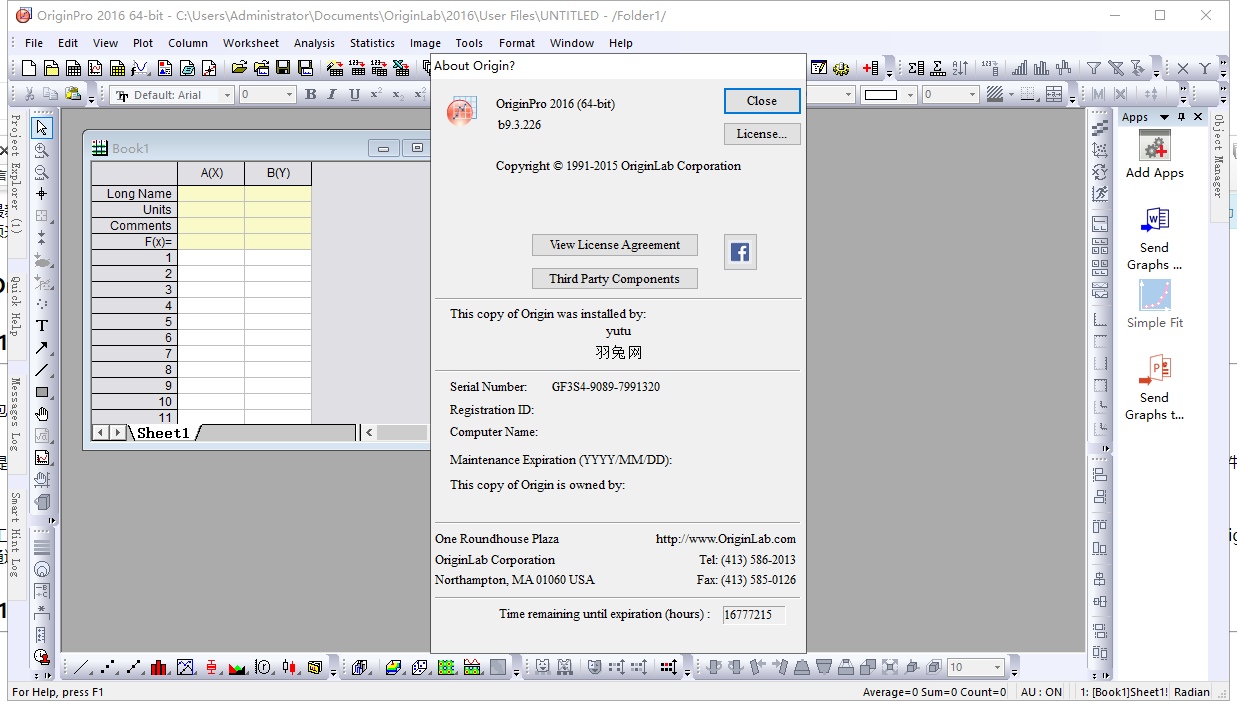This screenshot has height=708, width=1237.
Task: Open the Default: Arial font dropdown
Action: tap(227, 95)
